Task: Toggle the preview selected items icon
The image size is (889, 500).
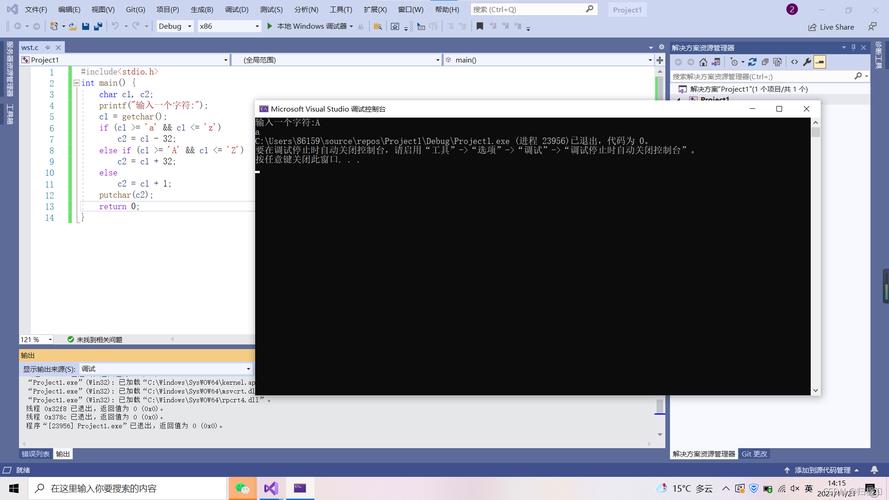Action: [820, 62]
